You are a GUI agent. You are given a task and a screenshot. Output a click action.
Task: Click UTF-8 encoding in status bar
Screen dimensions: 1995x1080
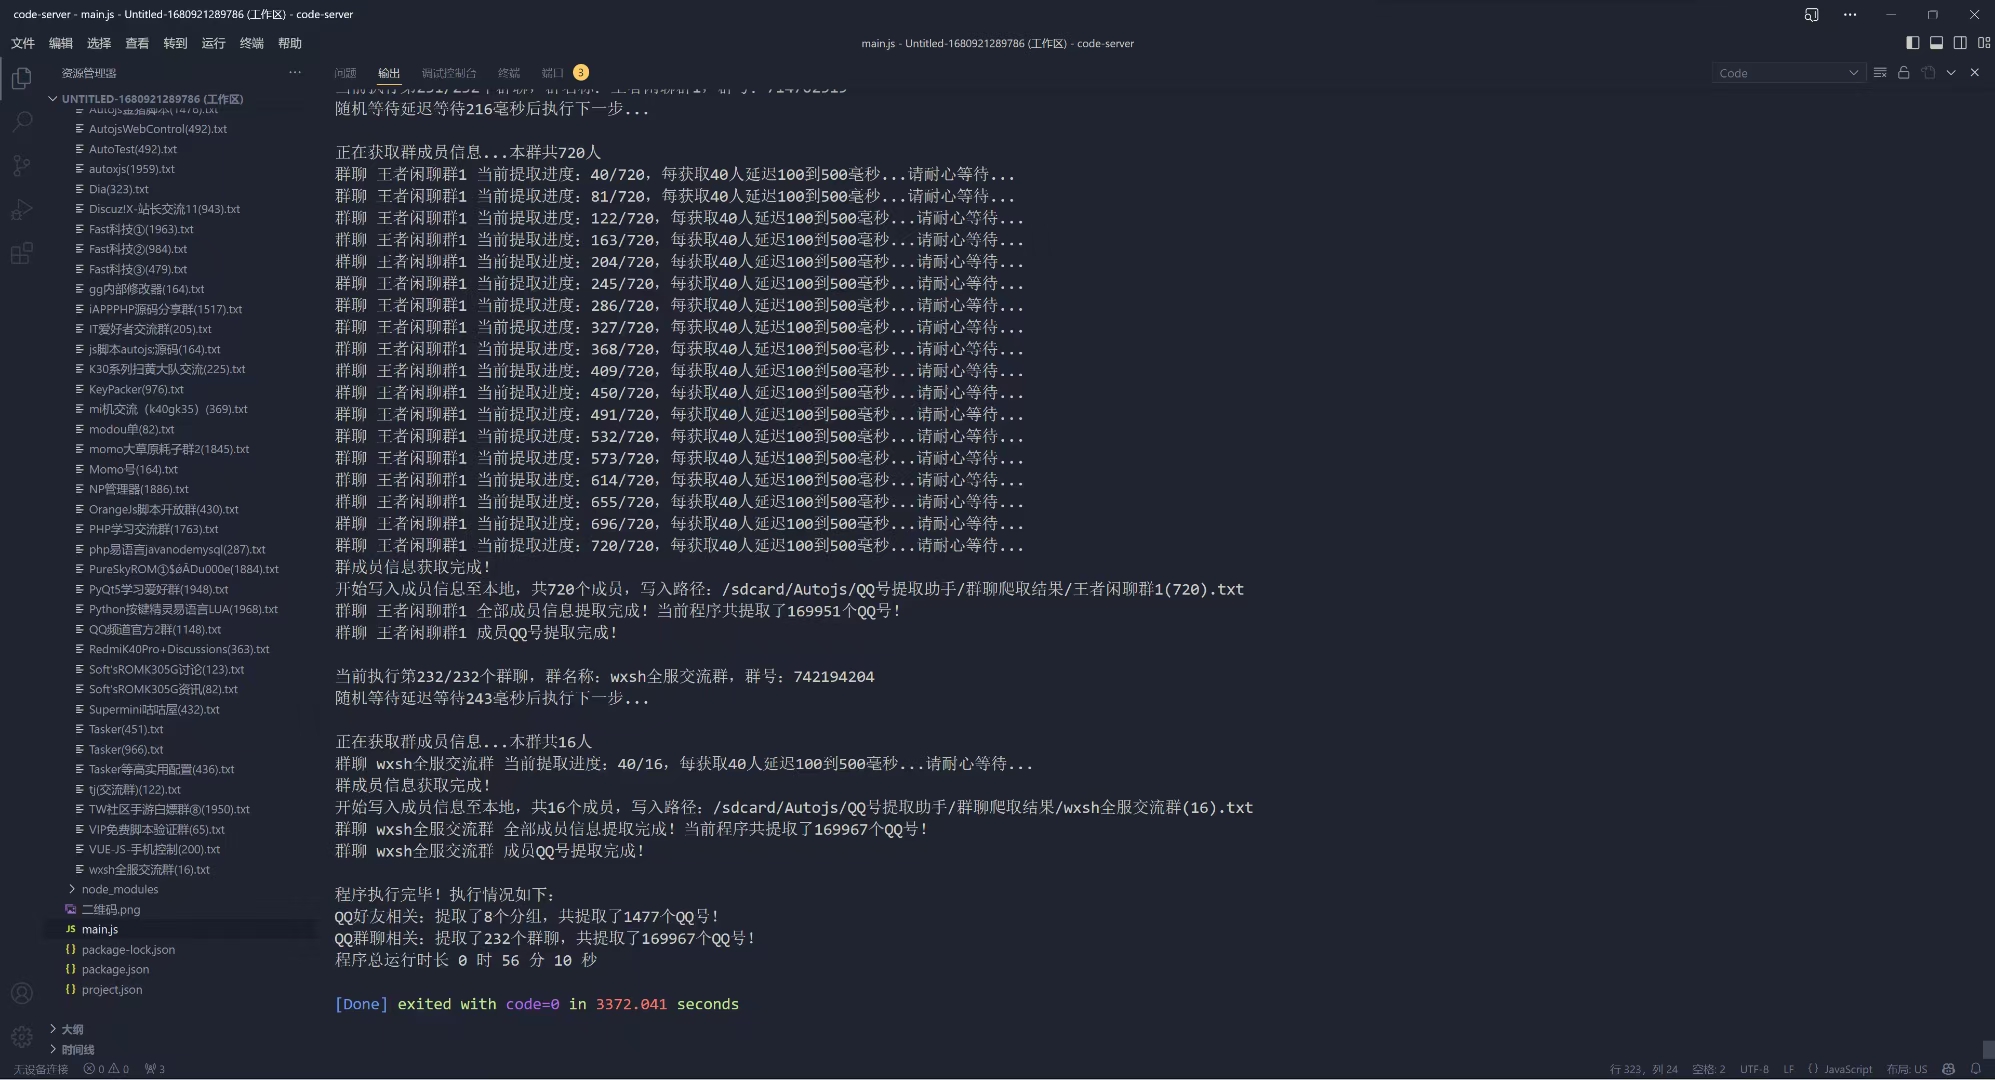tap(1754, 1069)
